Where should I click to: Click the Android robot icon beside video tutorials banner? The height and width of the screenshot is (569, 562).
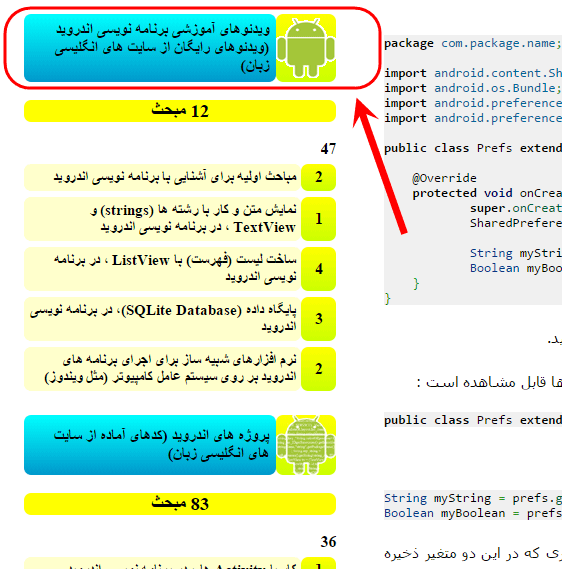click(x=306, y=48)
